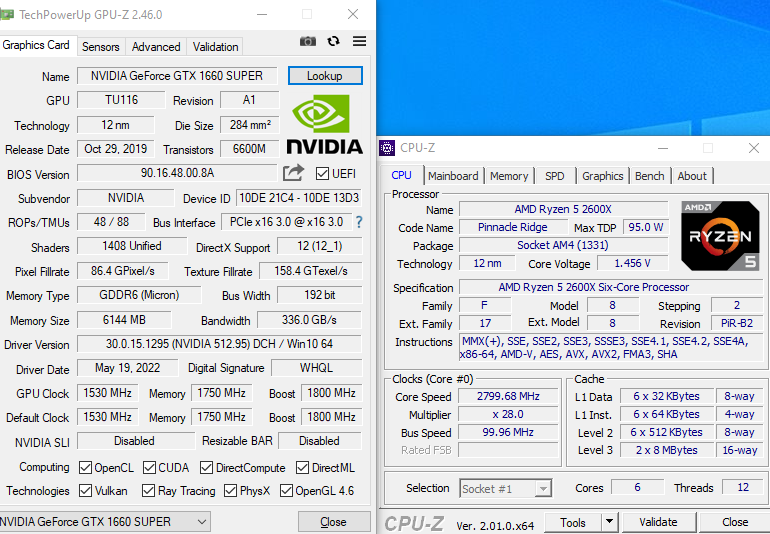Viewport: 770px width, 534px height.
Task: Click the Package Socket AM4 (1331) value
Action: click(x=563, y=245)
